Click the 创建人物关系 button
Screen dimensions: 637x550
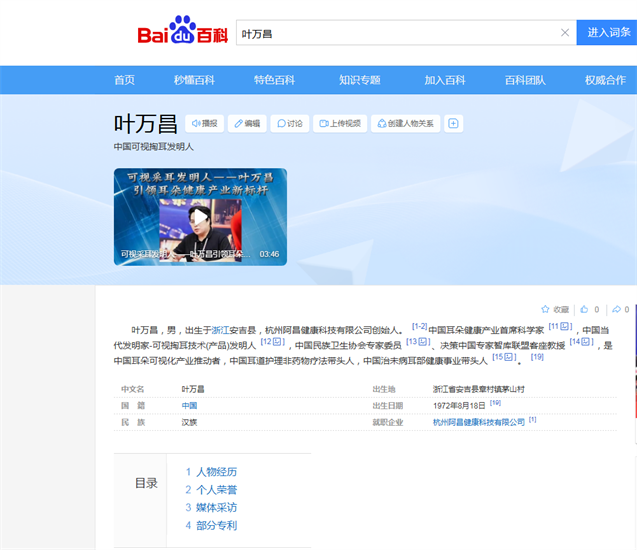click(x=405, y=123)
